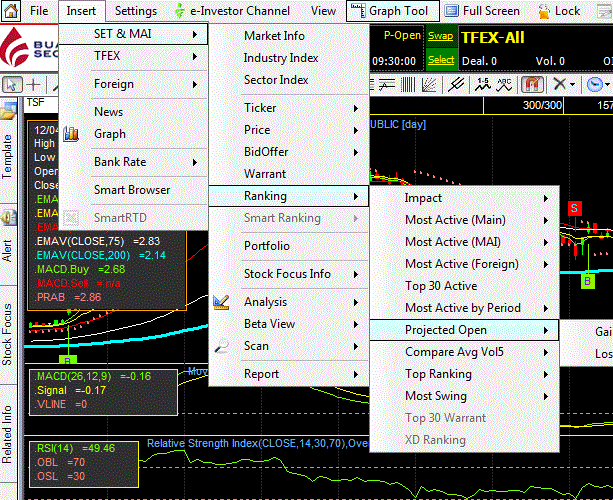Expand Stock Focus Info submenu
Screen dimensions: 613x500
pyautogui.click(x=289, y=274)
